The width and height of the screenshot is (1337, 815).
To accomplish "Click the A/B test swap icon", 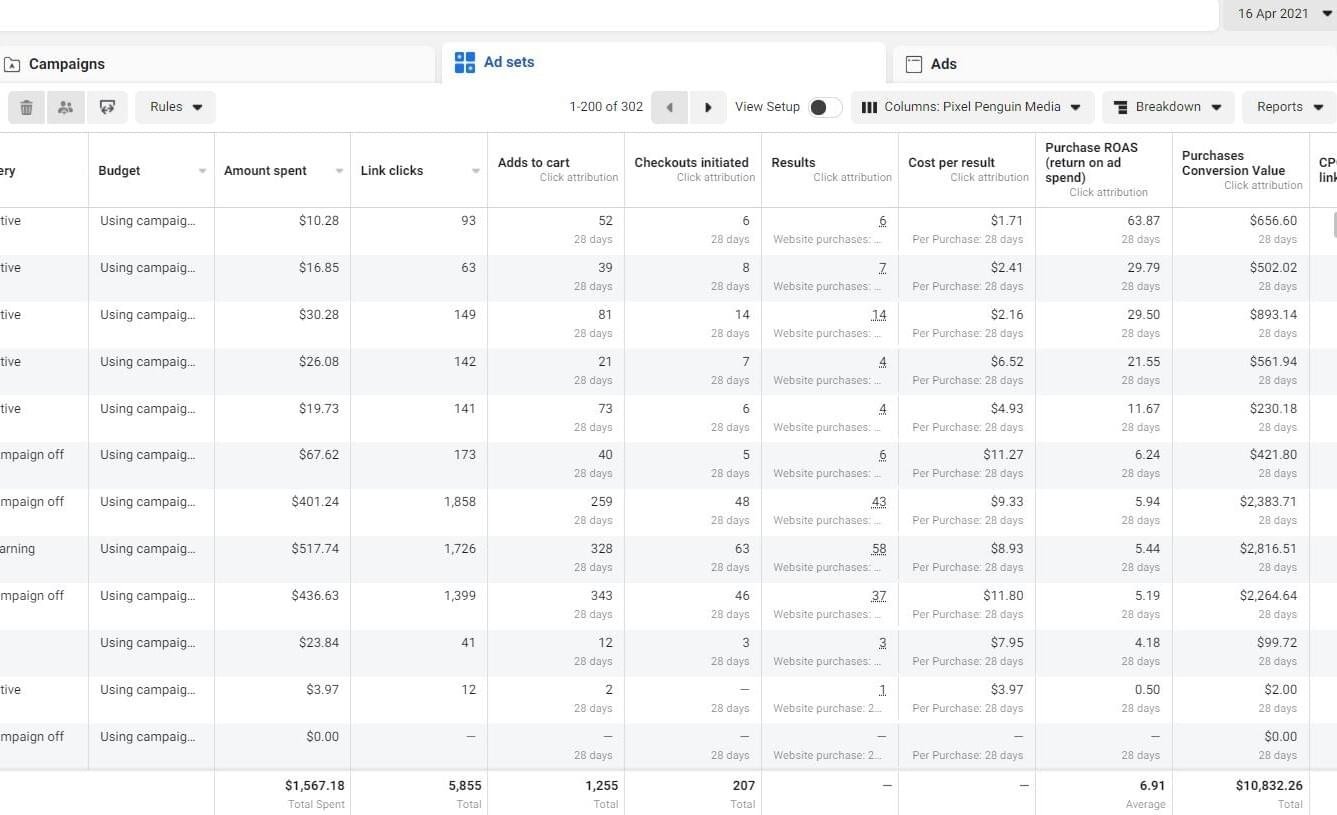I will [107, 107].
